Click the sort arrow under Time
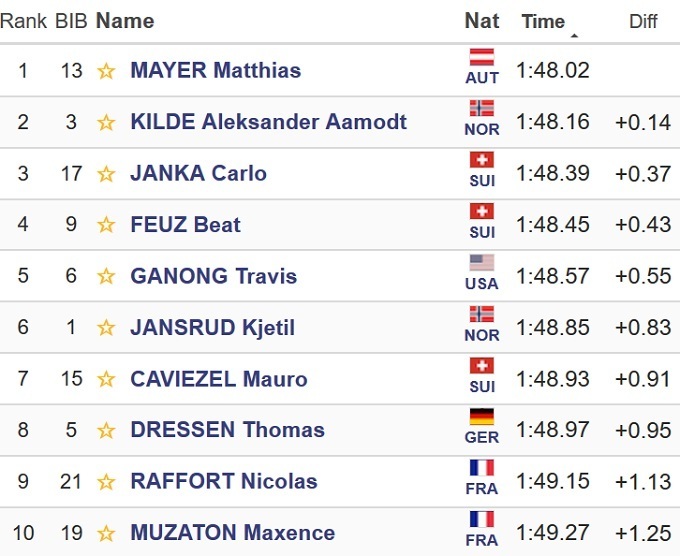The image size is (680, 556). pos(574,36)
